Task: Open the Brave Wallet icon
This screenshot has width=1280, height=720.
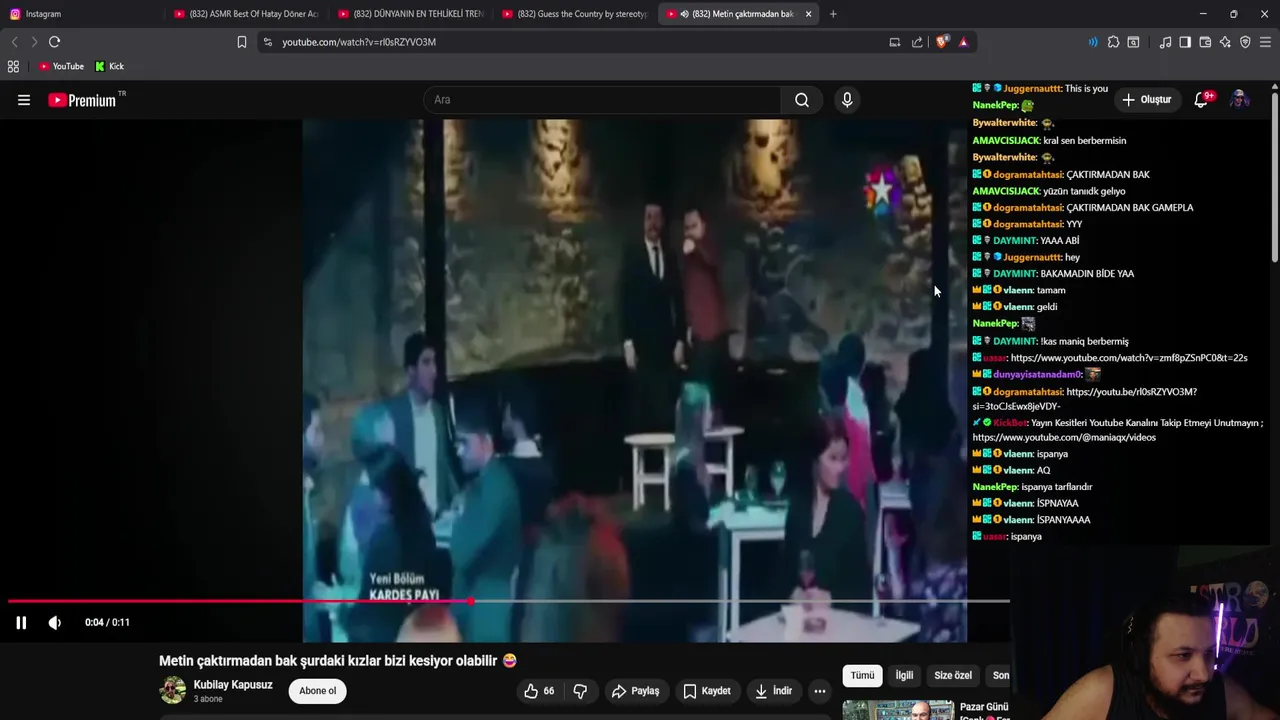Action: (1205, 42)
